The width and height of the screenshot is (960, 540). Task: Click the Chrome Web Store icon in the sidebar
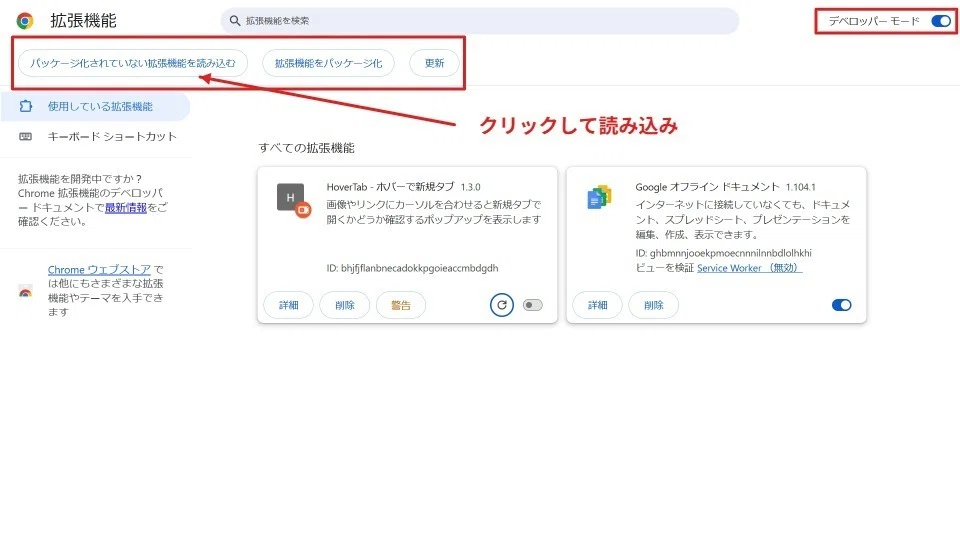point(25,291)
